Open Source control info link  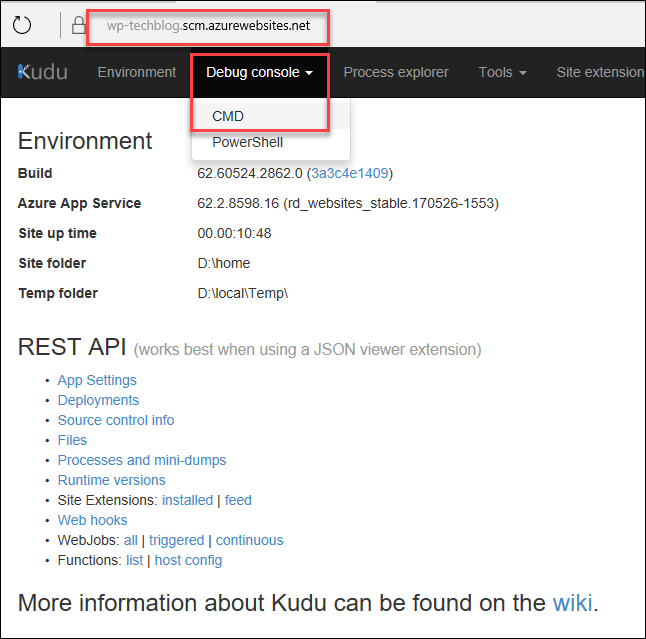[116, 420]
